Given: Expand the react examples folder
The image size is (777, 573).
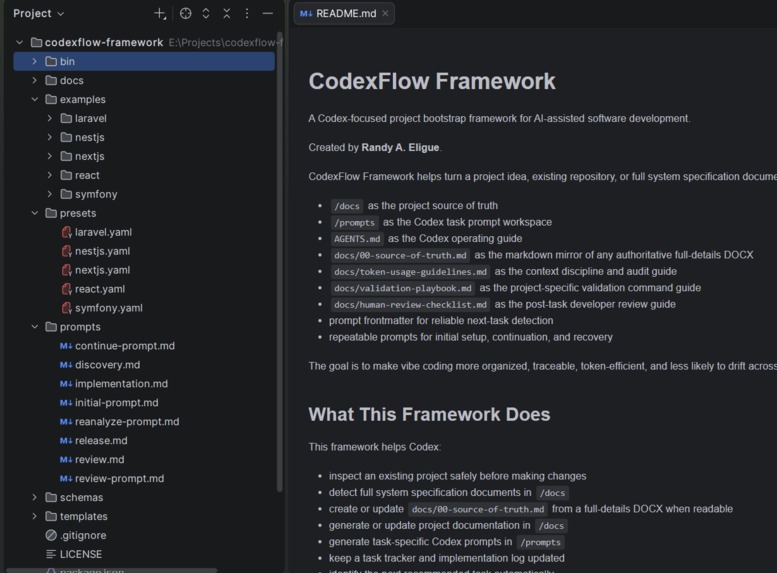Looking at the screenshot, I should tap(50, 175).
